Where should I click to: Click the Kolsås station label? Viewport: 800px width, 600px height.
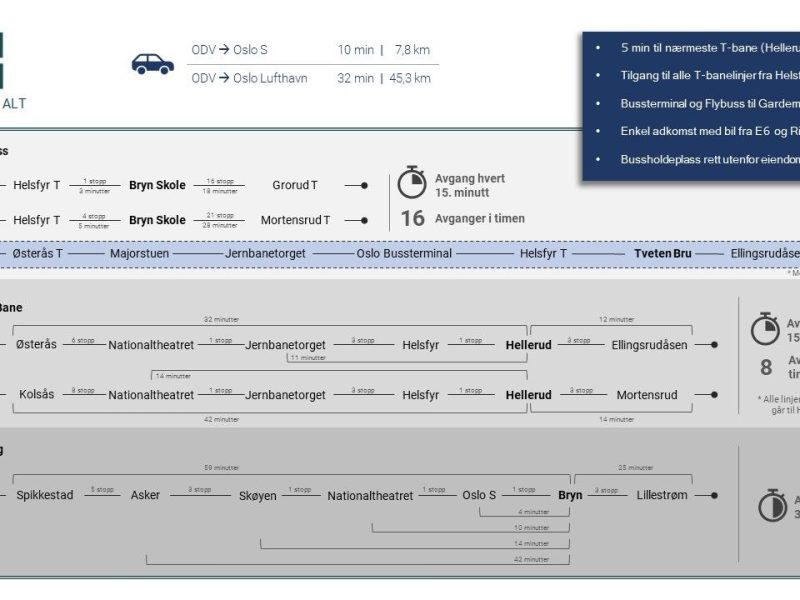click(37, 395)
